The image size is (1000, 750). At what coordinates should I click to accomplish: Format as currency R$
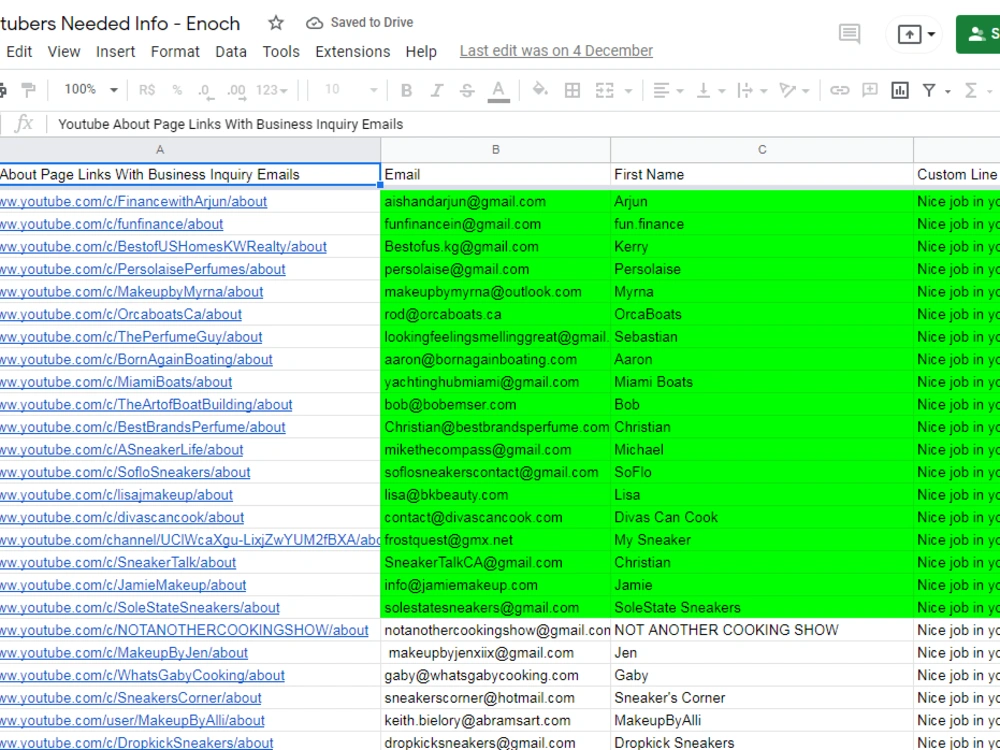point(147,90)
